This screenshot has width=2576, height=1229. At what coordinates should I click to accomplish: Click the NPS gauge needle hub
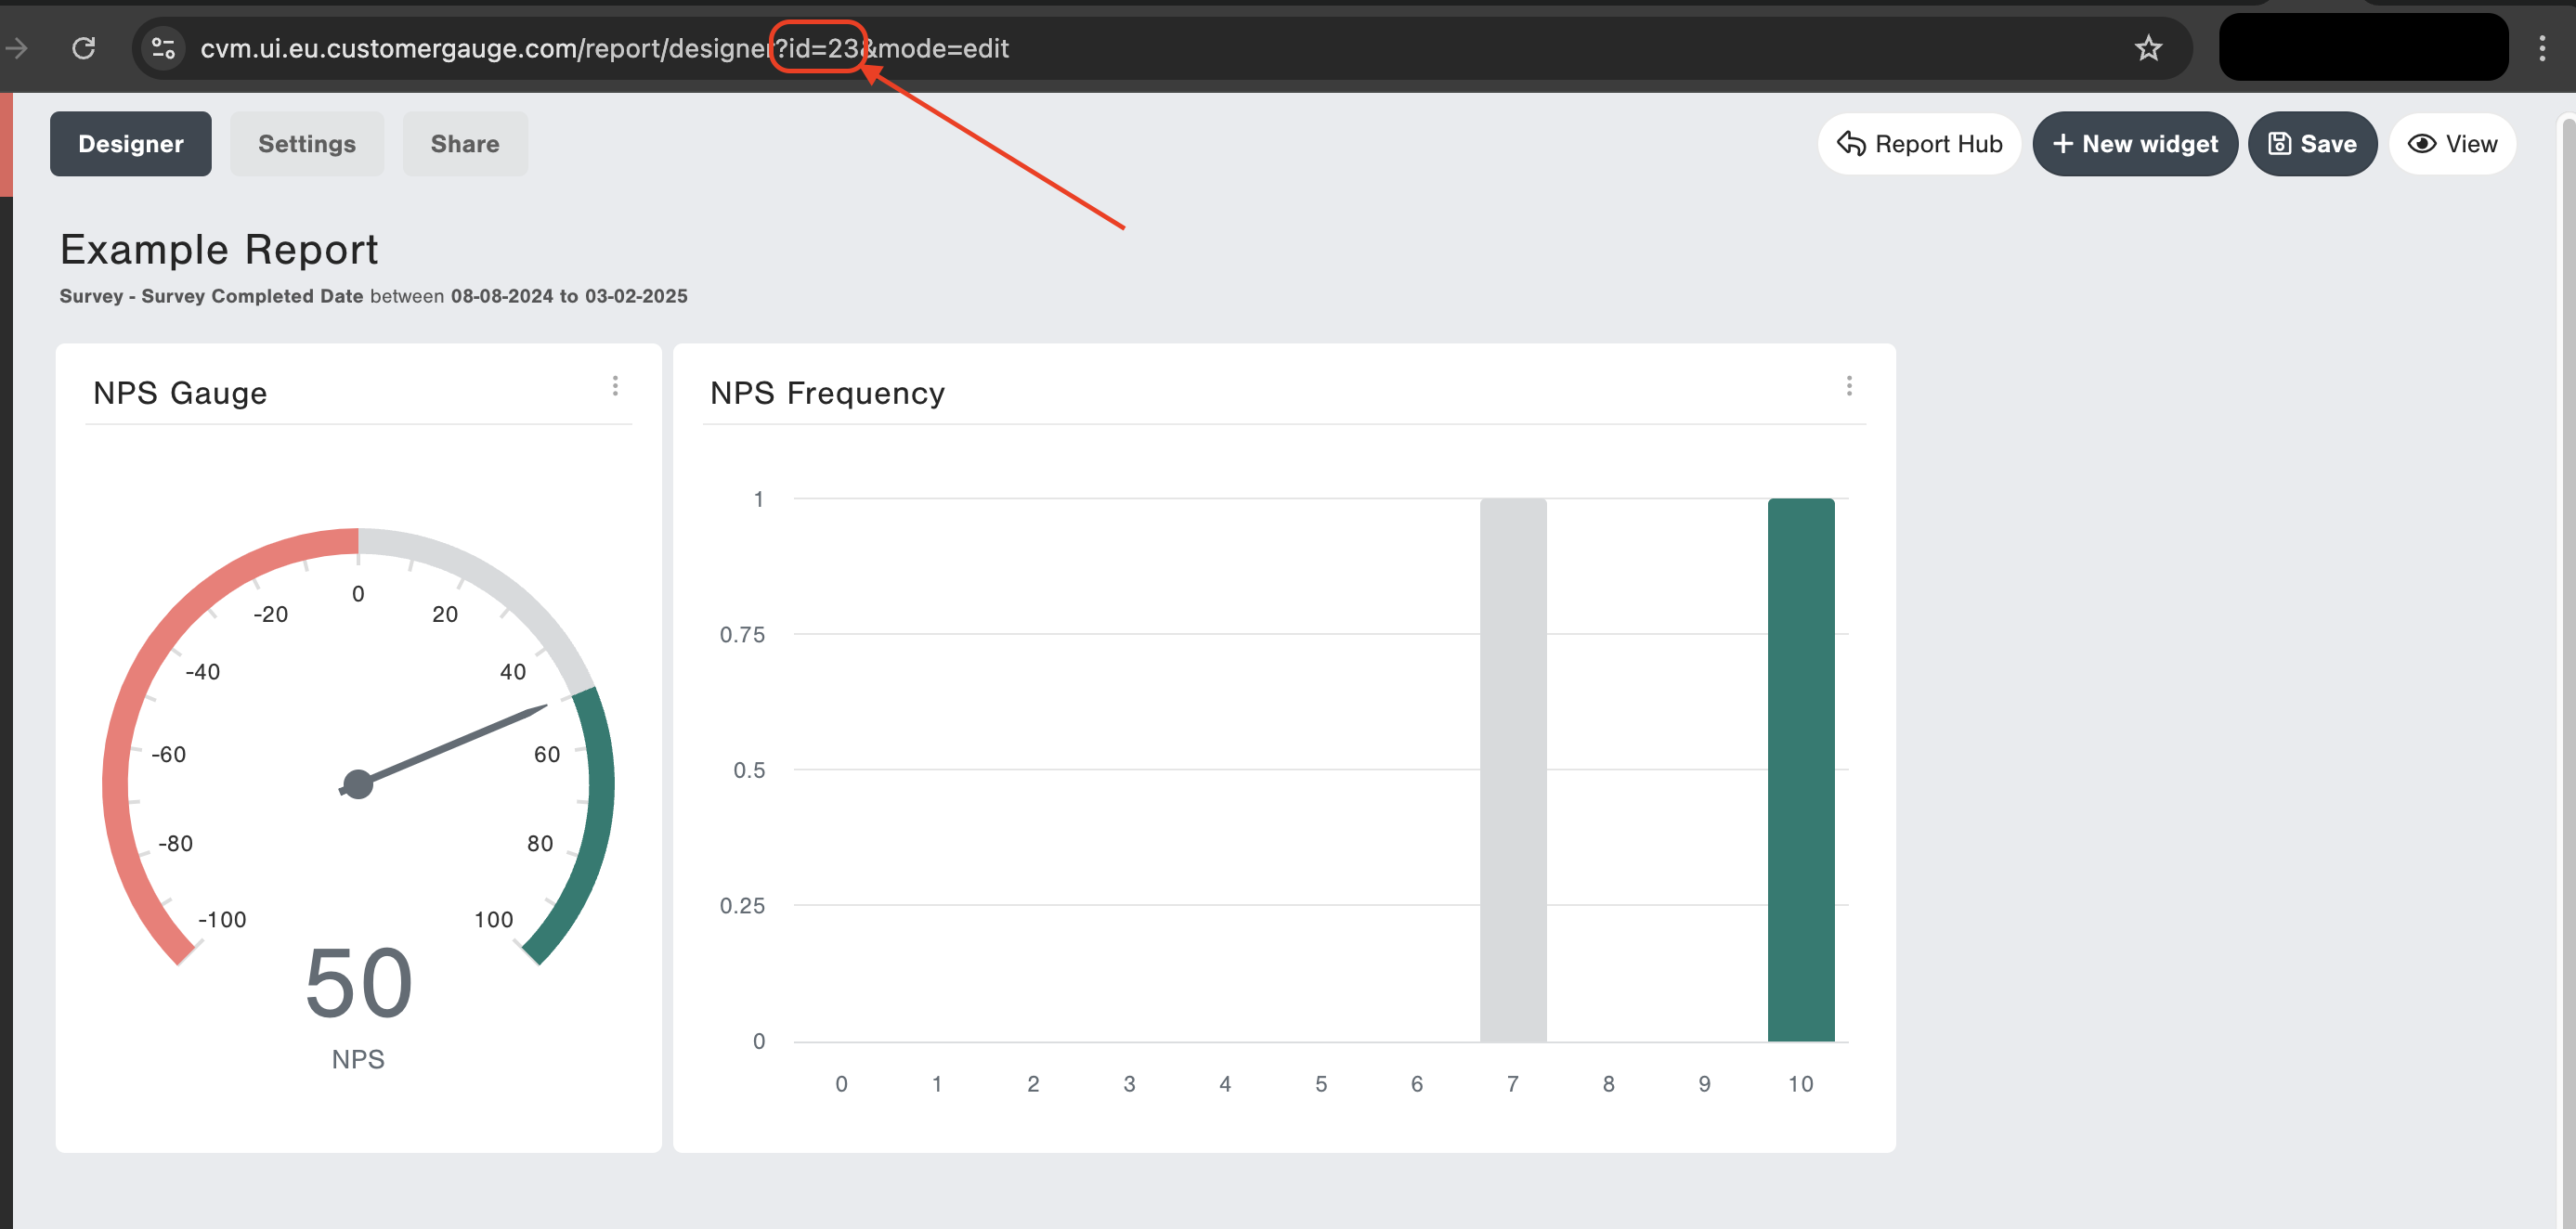tap(358, 784)
